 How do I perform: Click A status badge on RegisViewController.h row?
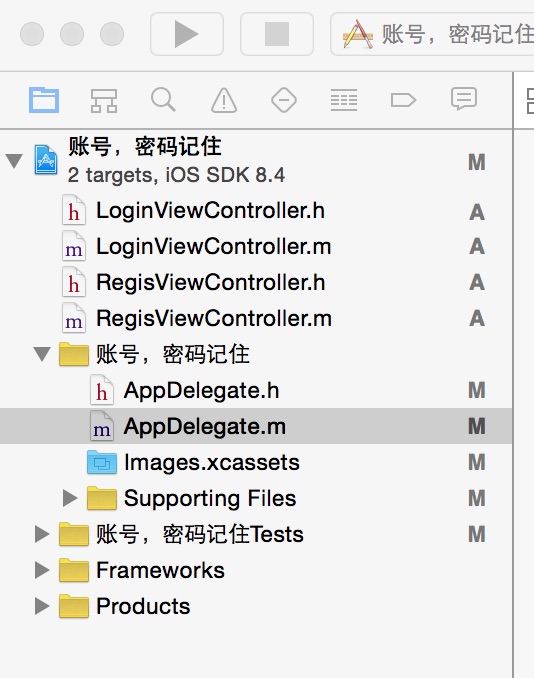click(477, 282)
